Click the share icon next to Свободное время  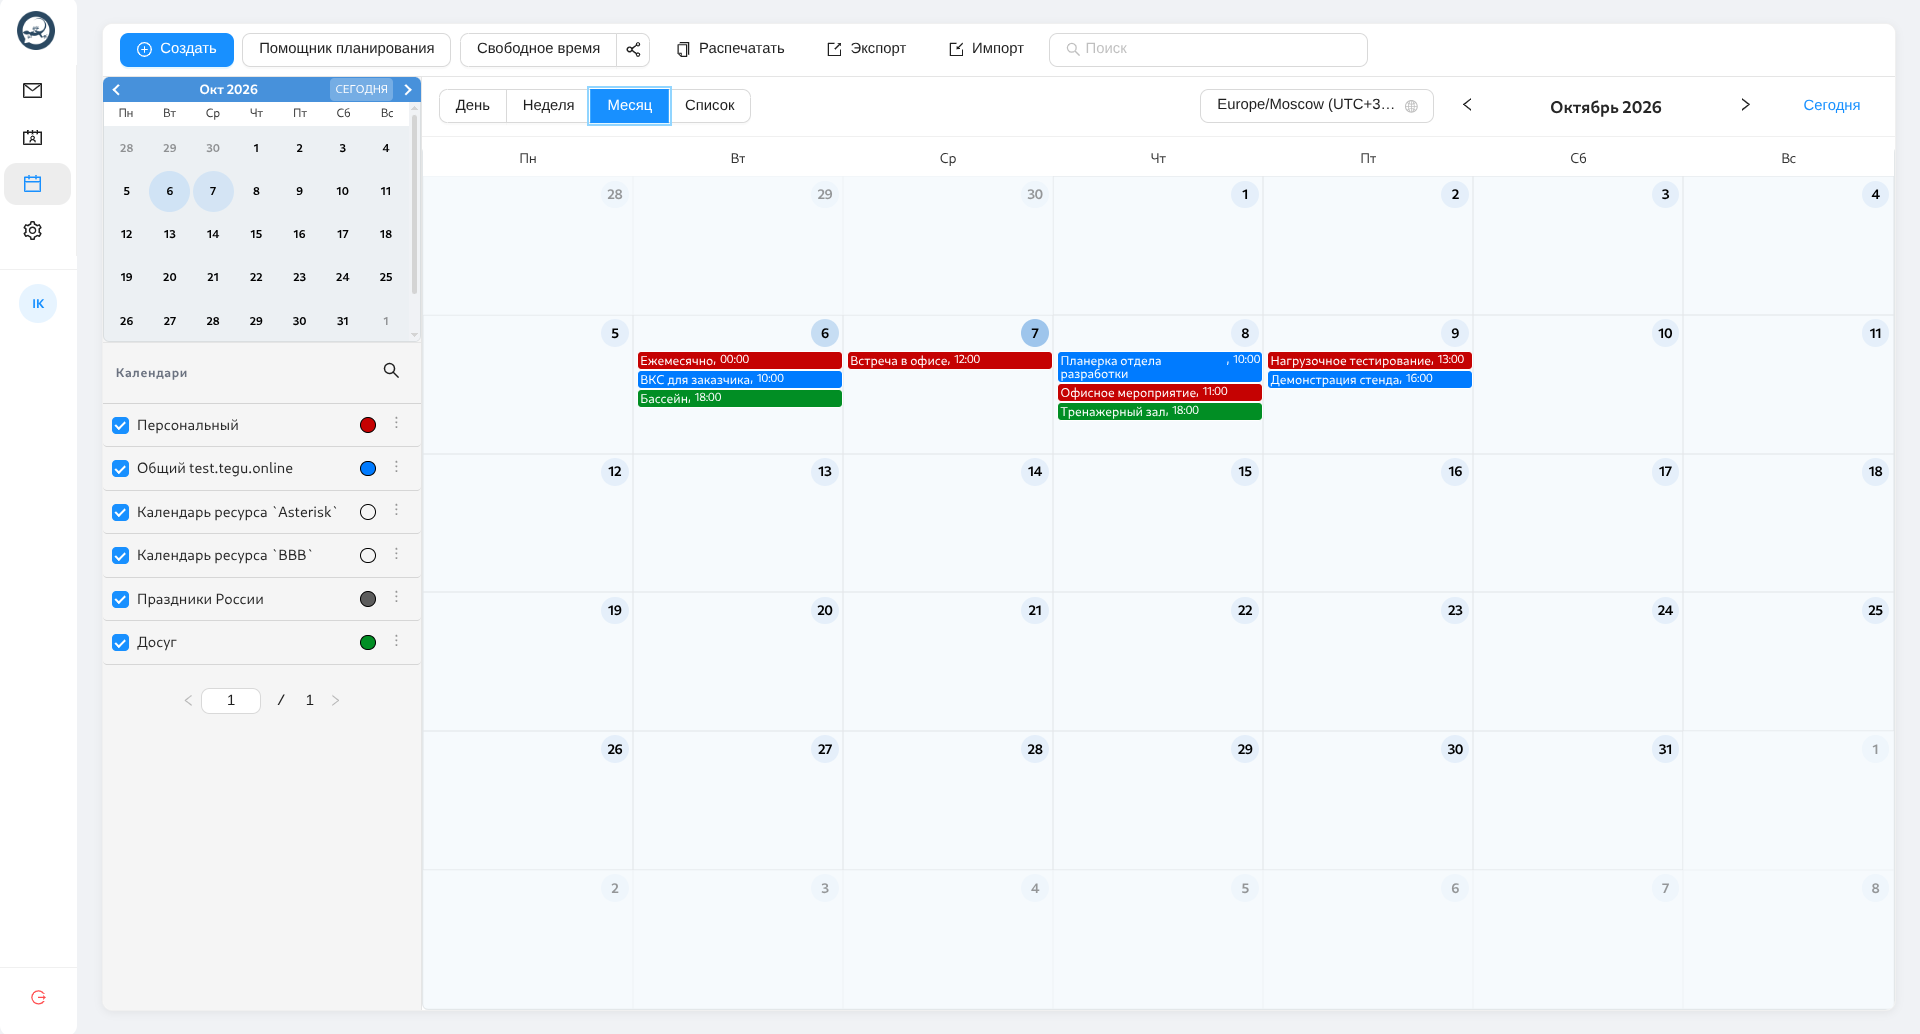point(633,49)
